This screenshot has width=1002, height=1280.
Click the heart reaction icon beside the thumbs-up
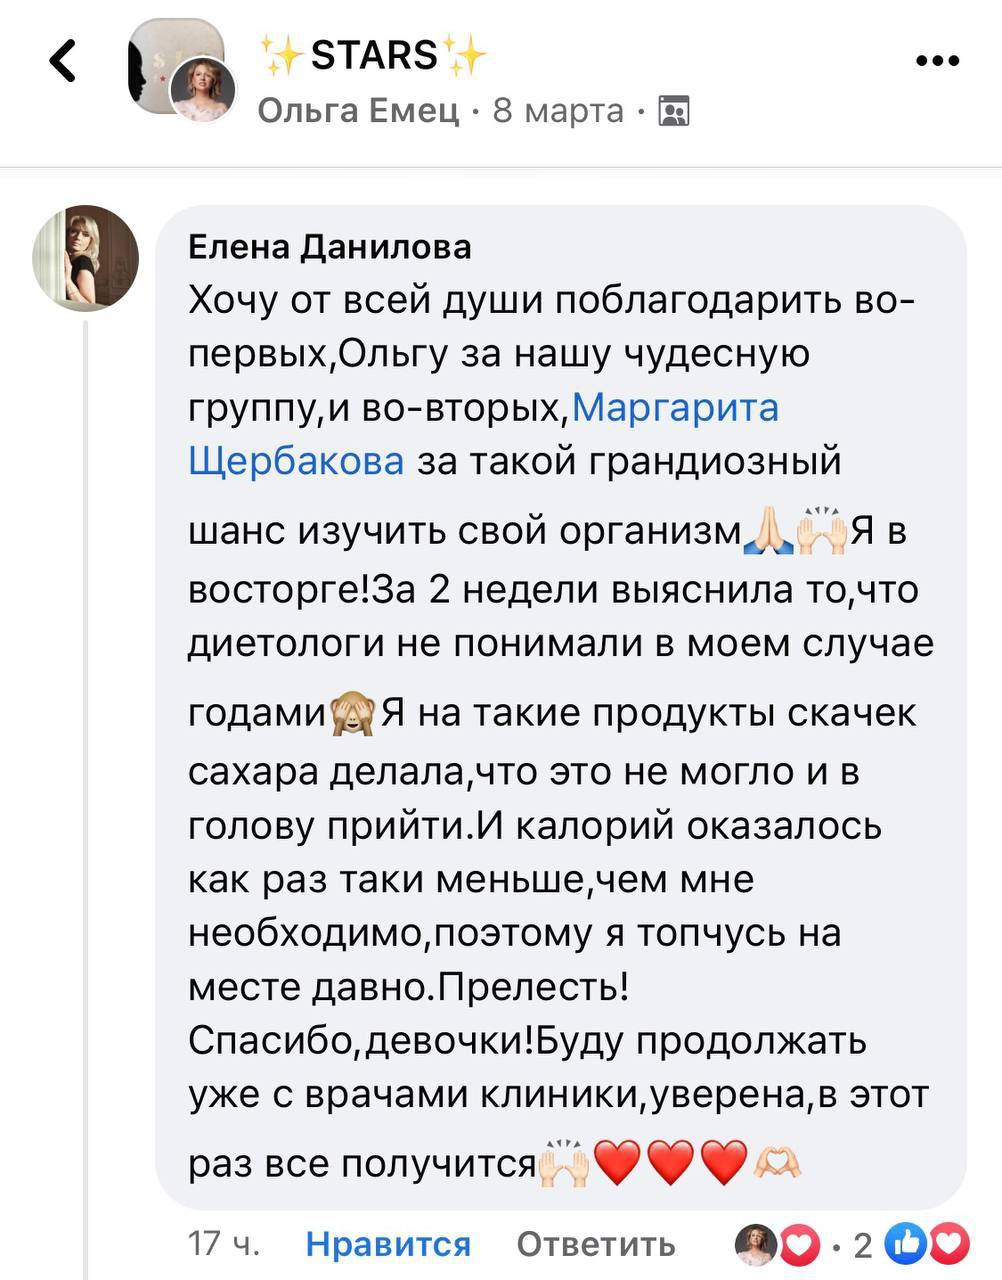950,1244
